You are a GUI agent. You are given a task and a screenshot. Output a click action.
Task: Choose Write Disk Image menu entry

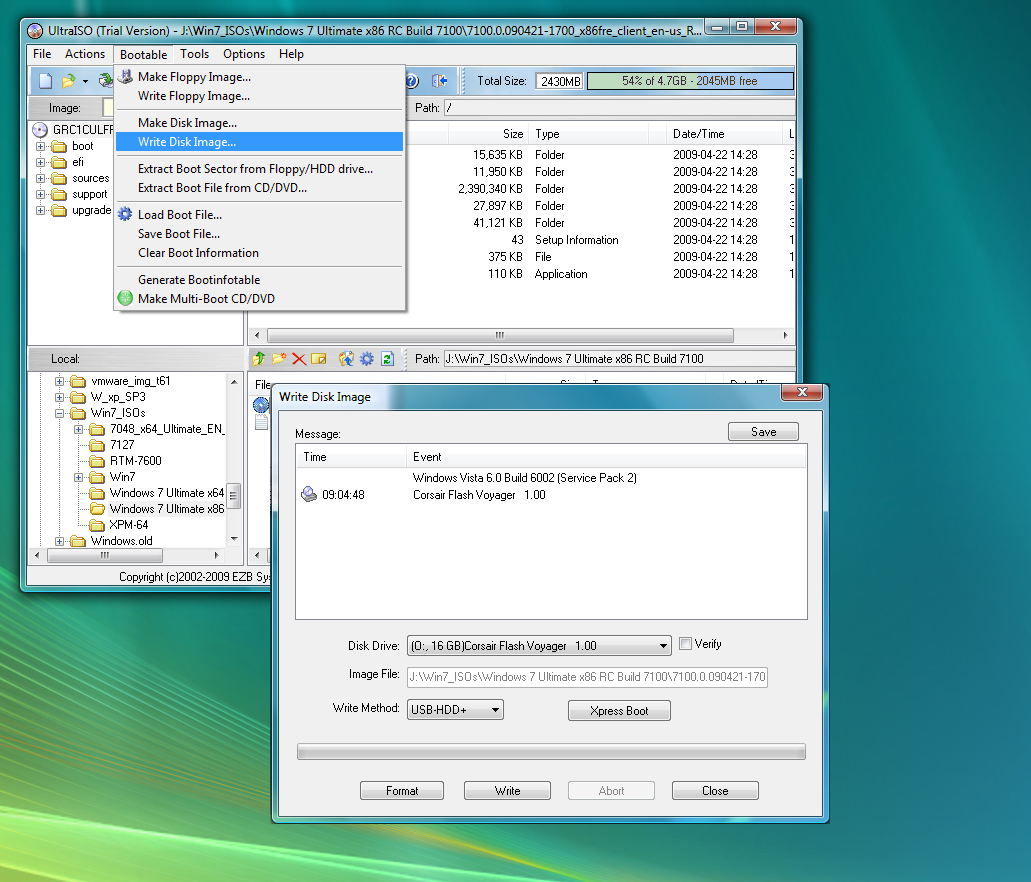tap(260, 141)
